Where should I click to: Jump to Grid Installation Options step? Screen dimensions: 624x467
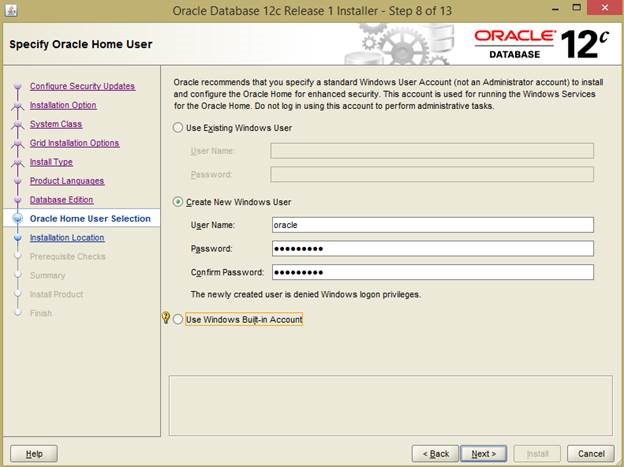click(74, 143)
